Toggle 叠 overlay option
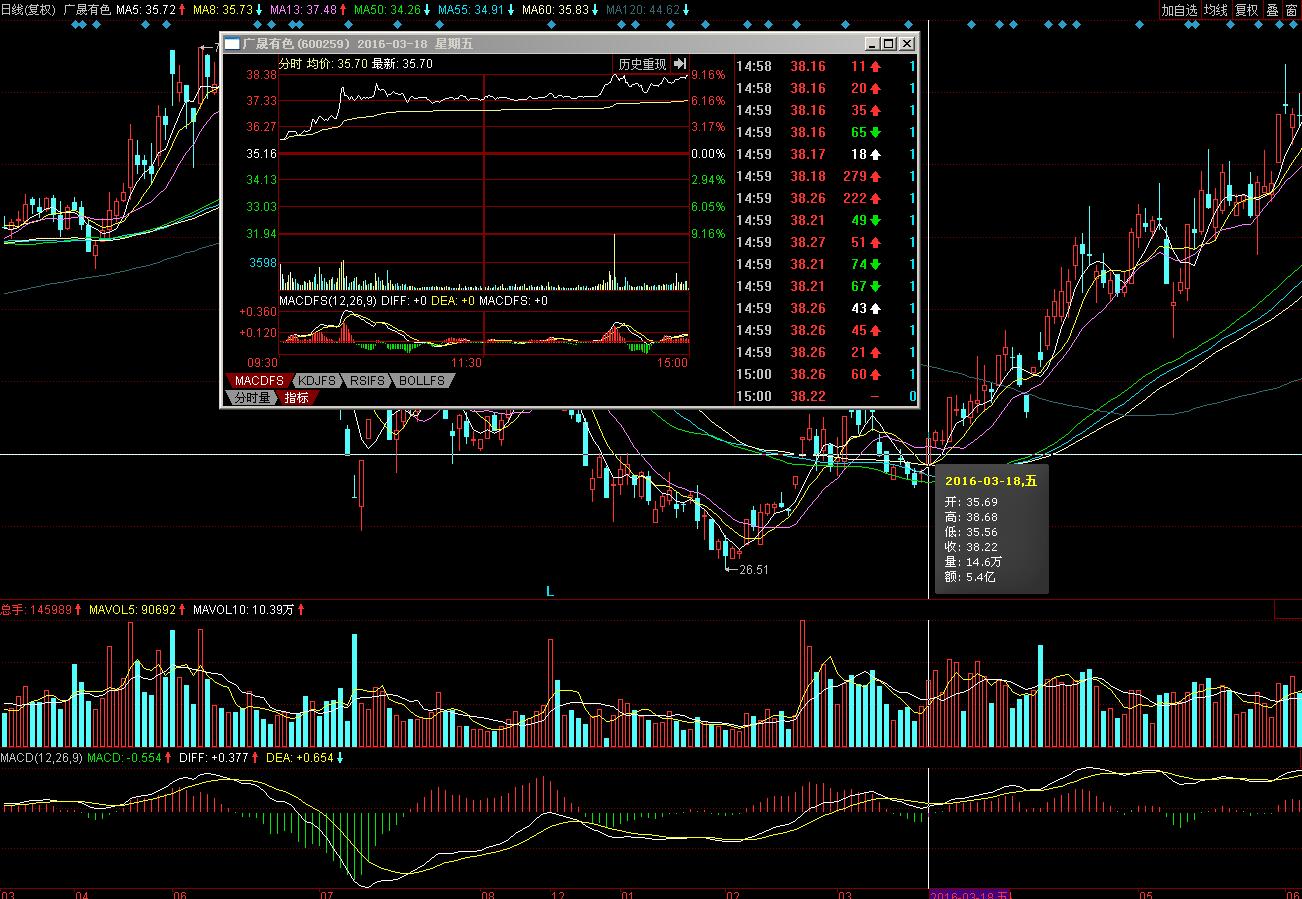The height and width of the screenshot is (899, 1302). (1272, 10)
